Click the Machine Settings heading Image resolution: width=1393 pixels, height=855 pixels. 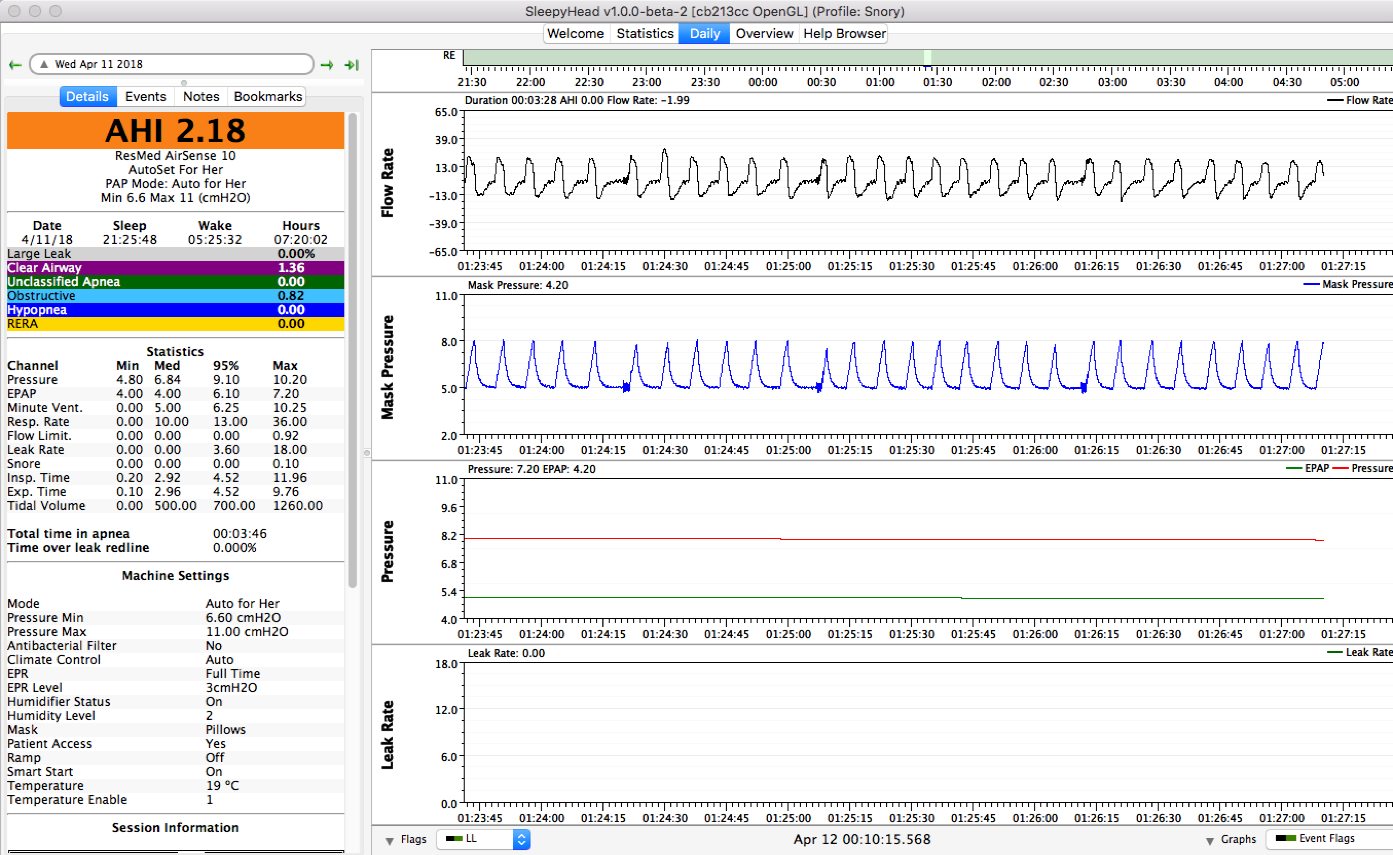tap(175, 576)
